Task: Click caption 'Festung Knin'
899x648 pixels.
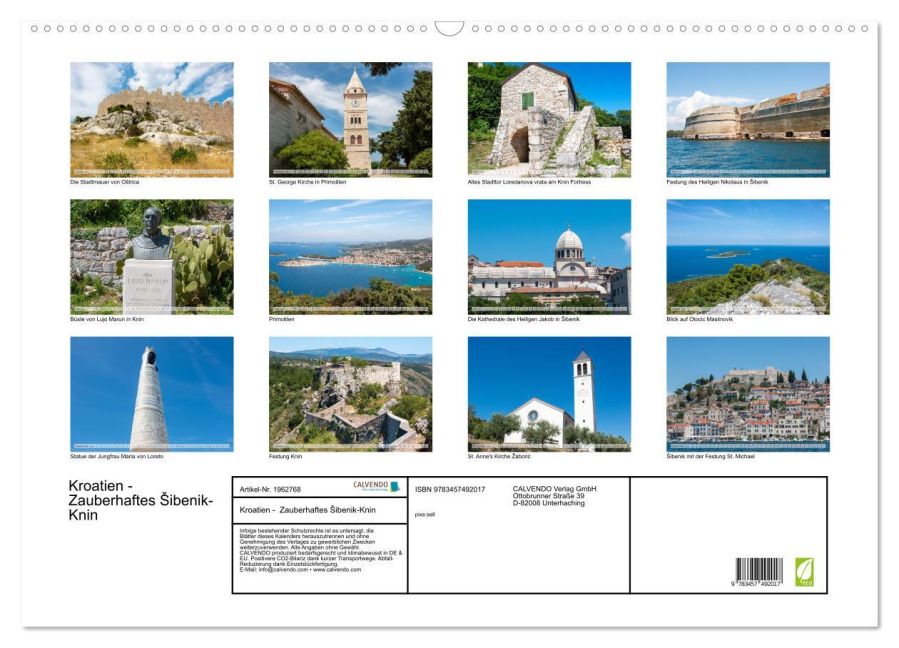Action: click(285, 456)
